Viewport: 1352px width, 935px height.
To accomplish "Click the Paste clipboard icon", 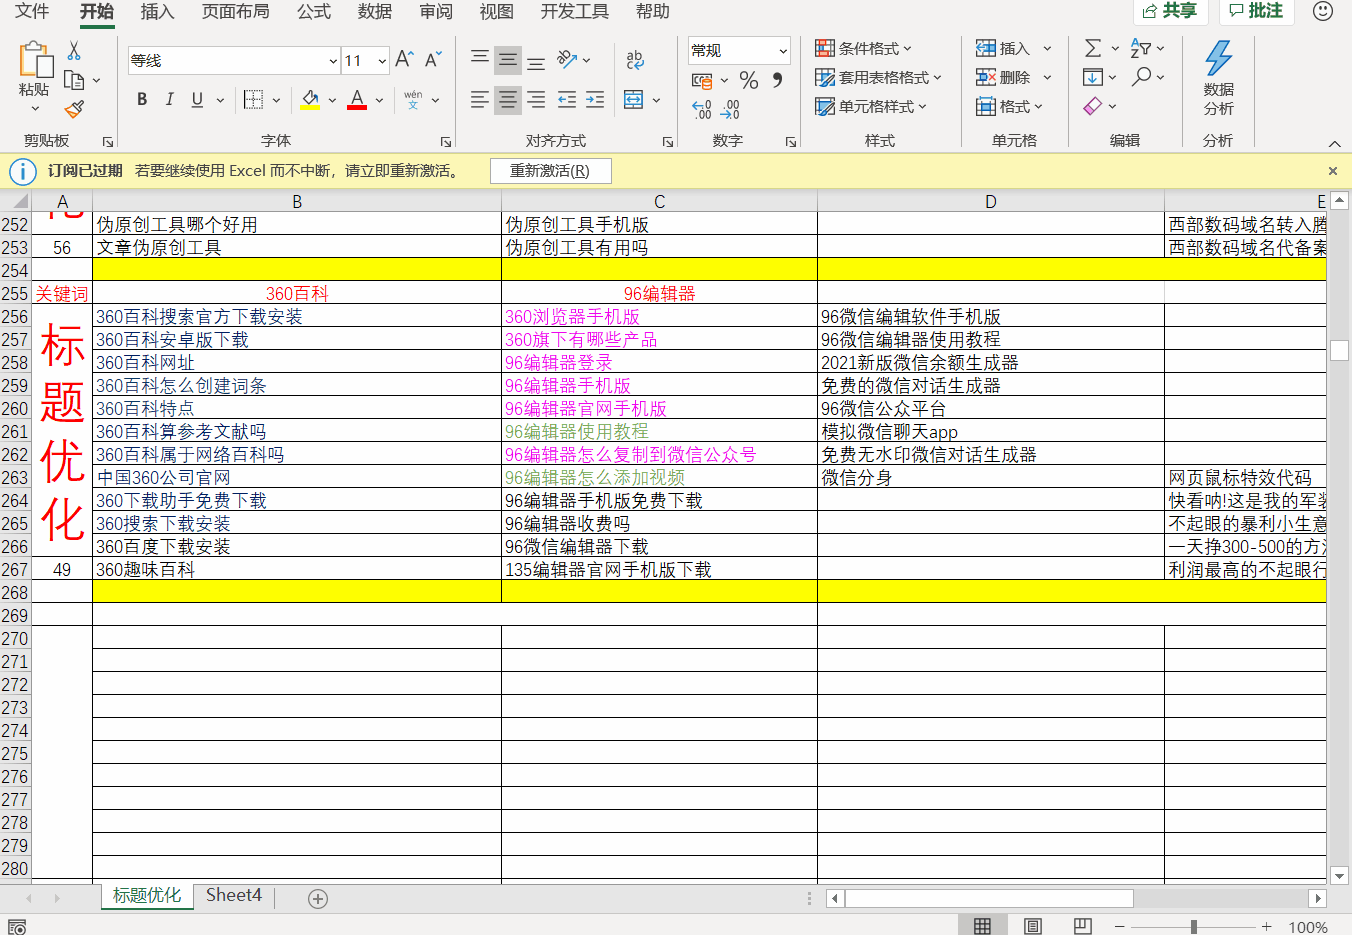I will pyautogui.click(x=35, y=60).
